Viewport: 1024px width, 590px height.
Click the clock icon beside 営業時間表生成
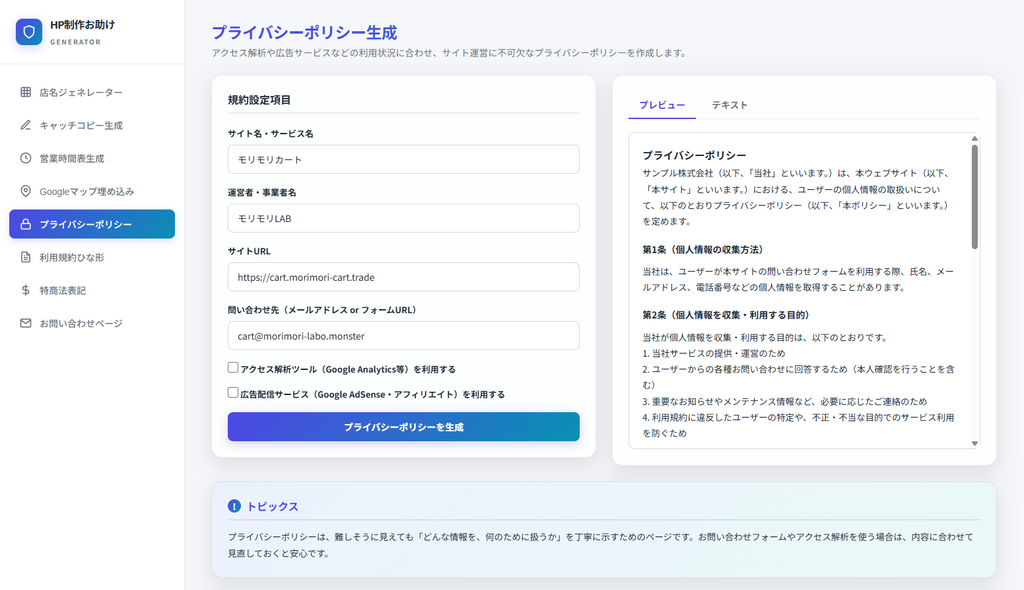pos(25,158)
